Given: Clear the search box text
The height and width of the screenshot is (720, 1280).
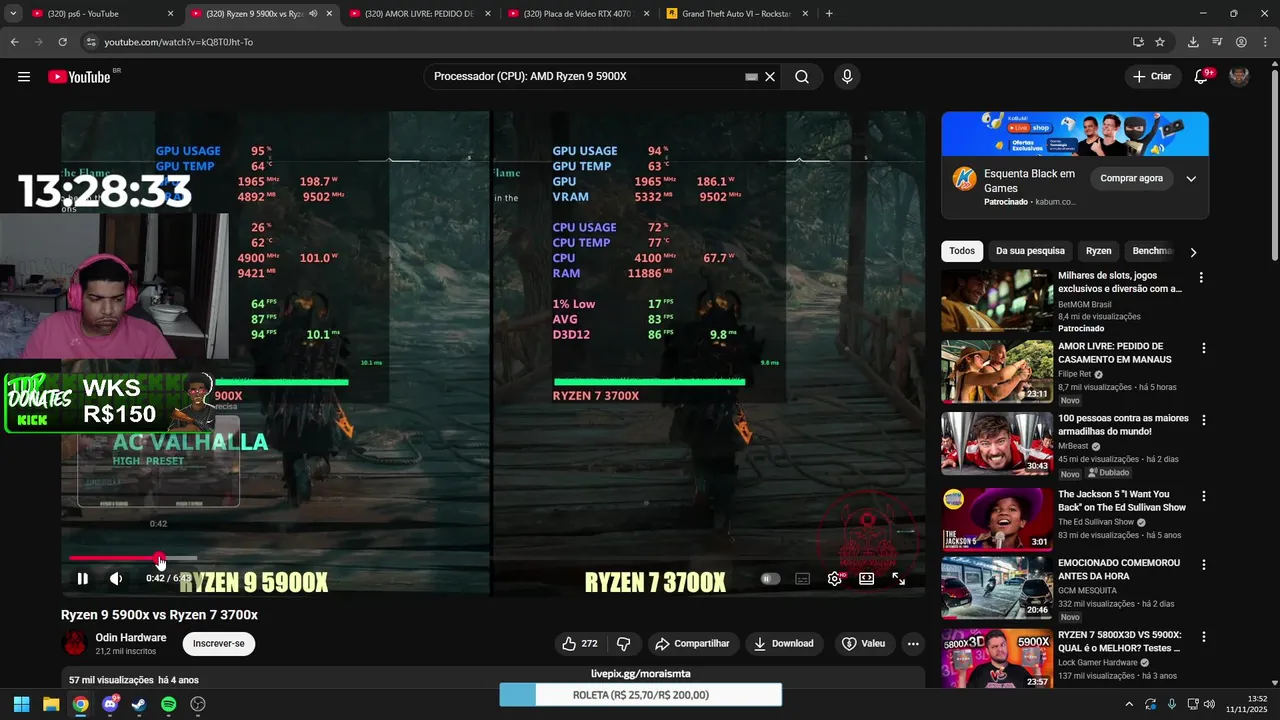Looking at the screenshot, I should pyautogui.click(x=770, y=77).
